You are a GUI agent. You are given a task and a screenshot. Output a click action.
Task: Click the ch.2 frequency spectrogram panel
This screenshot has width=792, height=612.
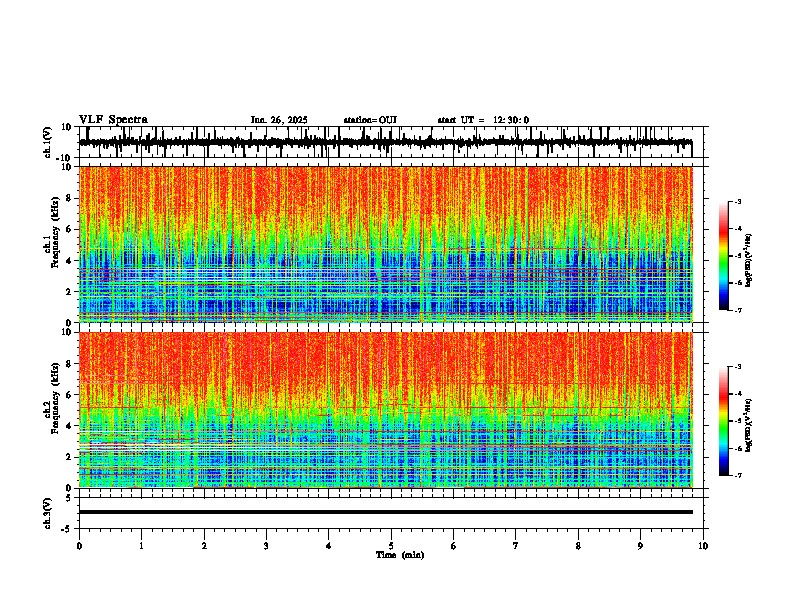pos(393,410)
